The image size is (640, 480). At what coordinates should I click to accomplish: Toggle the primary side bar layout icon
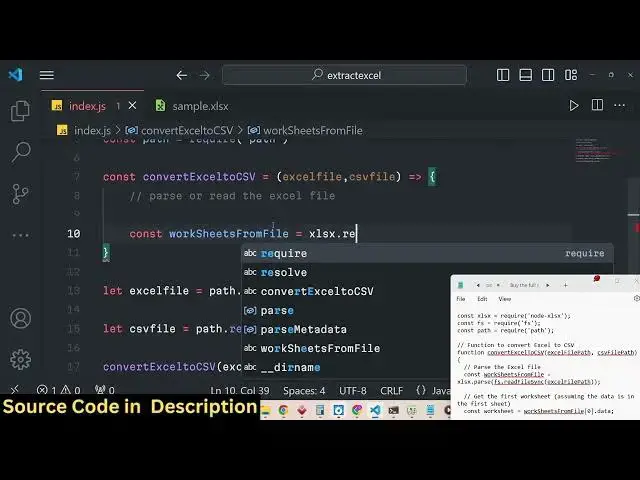coord(503,75)
